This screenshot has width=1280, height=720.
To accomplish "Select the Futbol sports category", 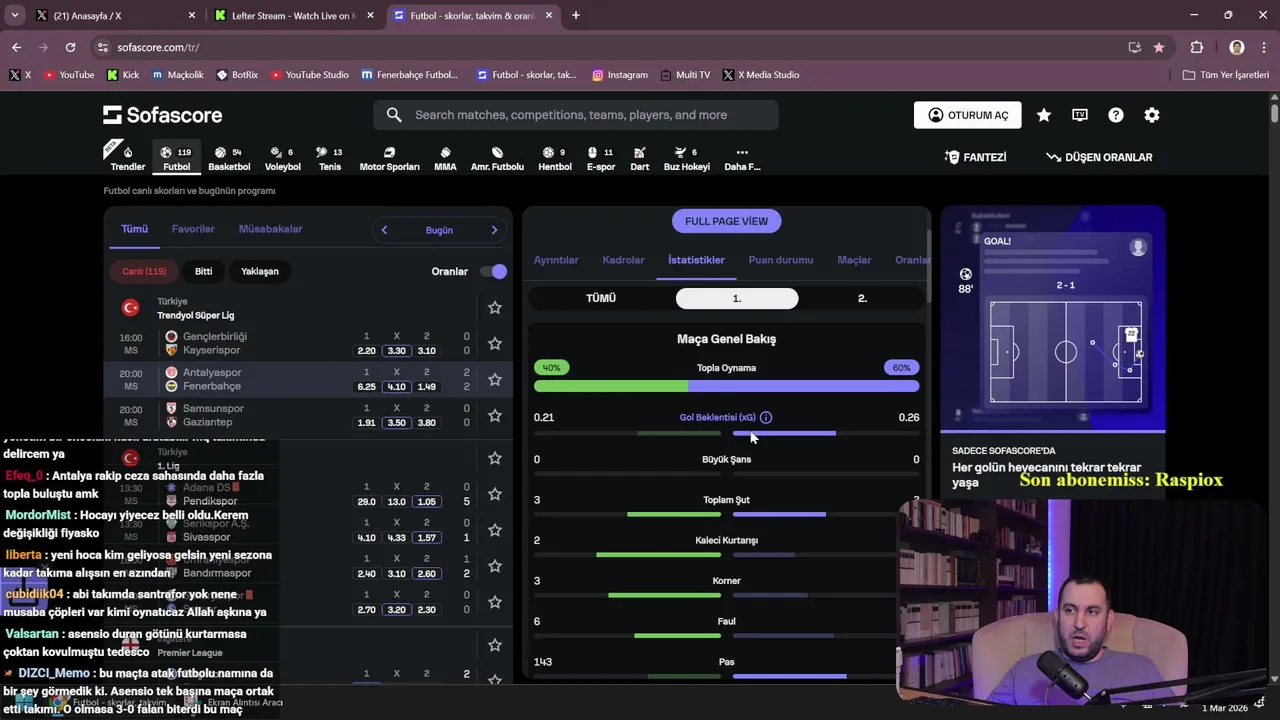I will (x=177, y=158).
